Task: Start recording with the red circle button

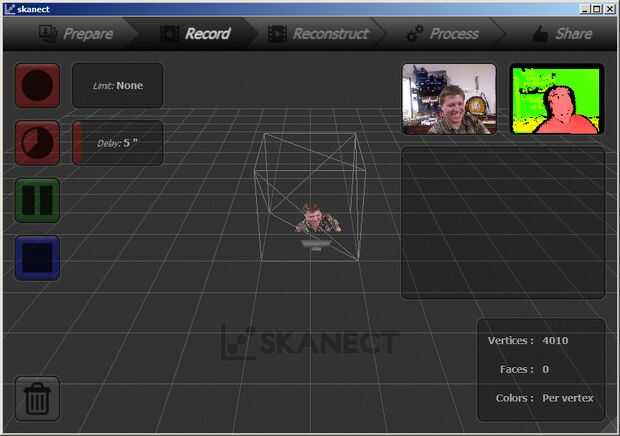Action: [38, 85]
